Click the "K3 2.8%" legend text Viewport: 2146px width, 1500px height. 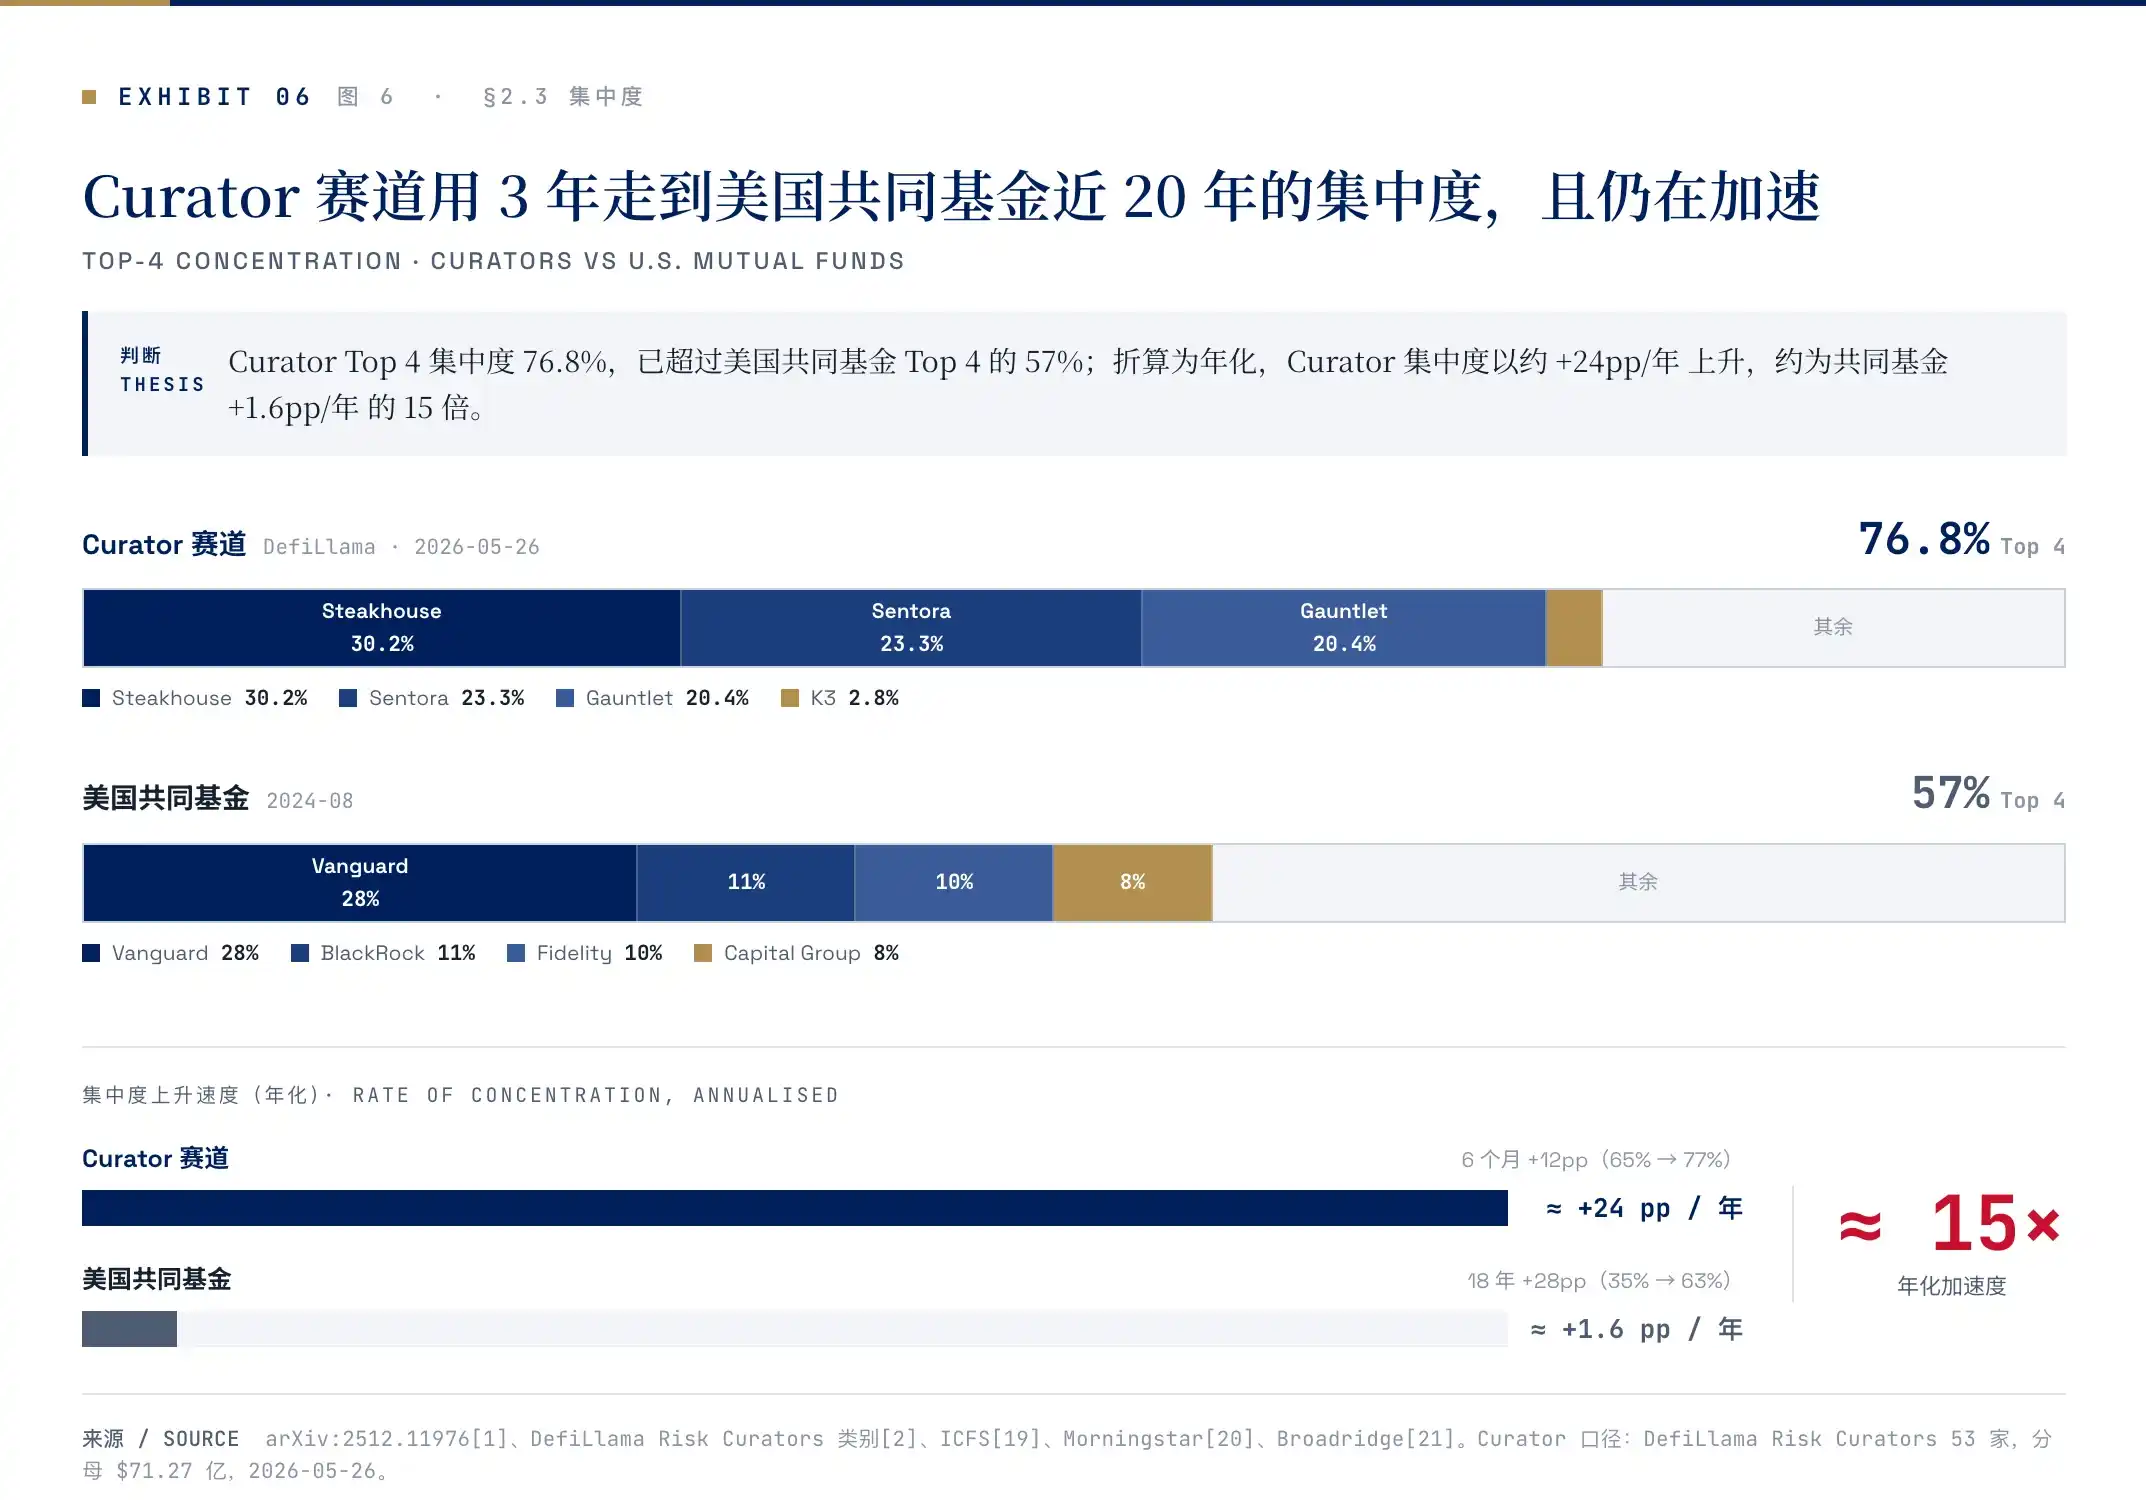pos(855,698)
